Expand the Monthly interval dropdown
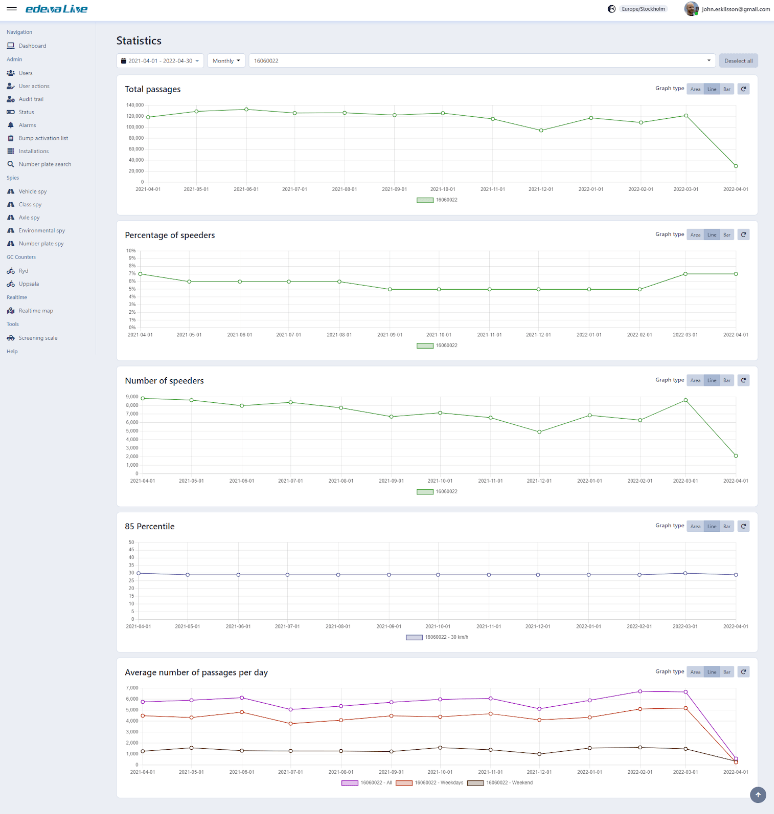 (x=226, y=61)
